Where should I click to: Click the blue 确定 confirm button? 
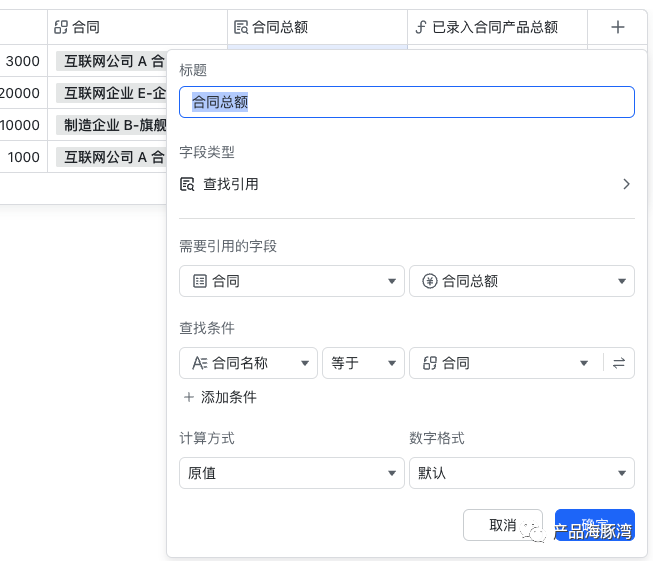point(595,525)
